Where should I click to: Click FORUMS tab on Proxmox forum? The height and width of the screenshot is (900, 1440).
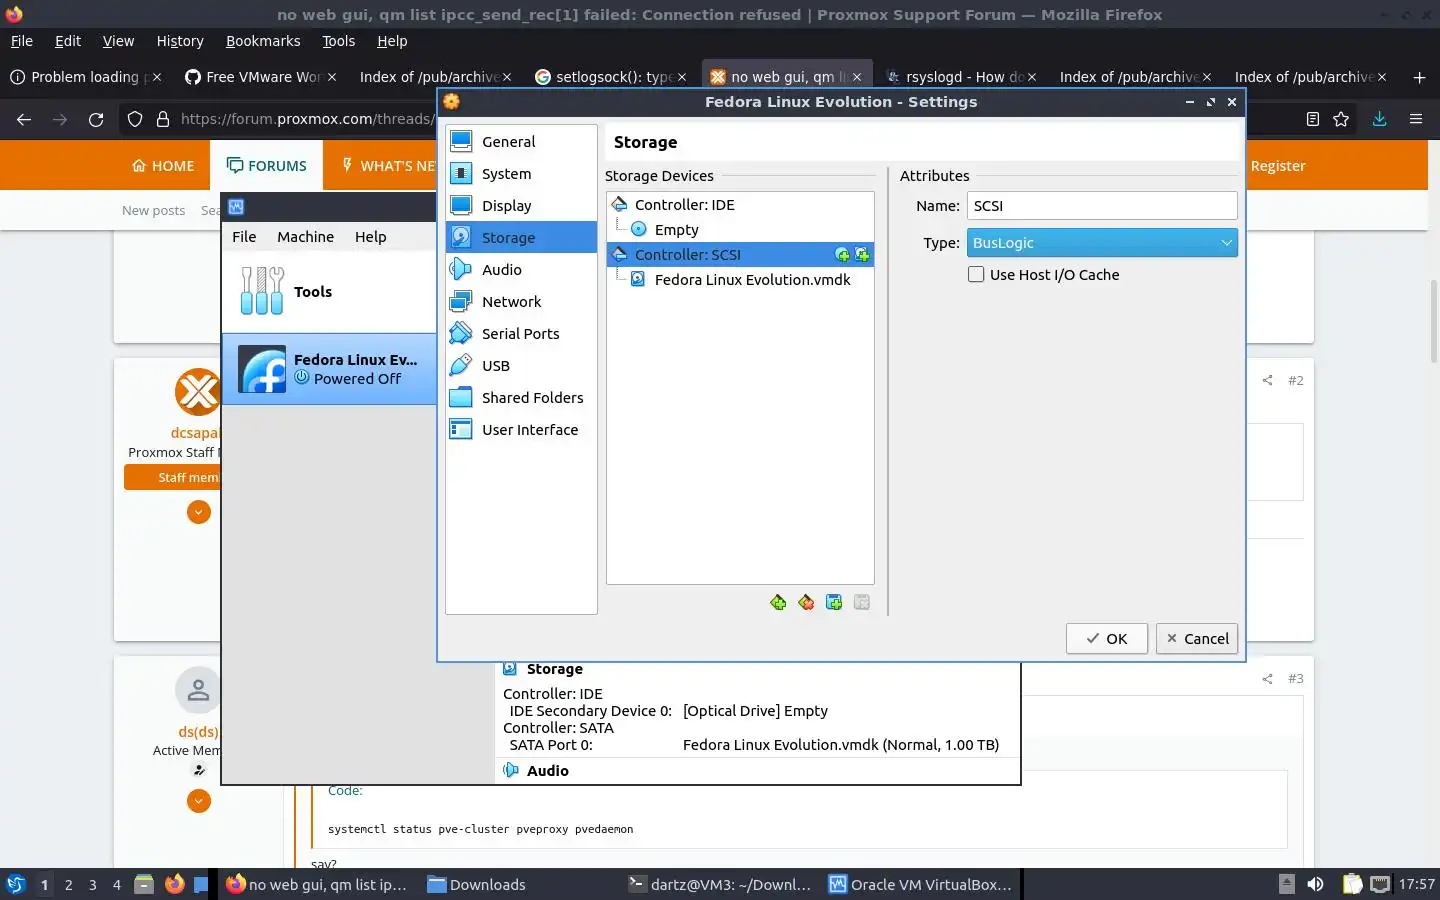(267, 166)
